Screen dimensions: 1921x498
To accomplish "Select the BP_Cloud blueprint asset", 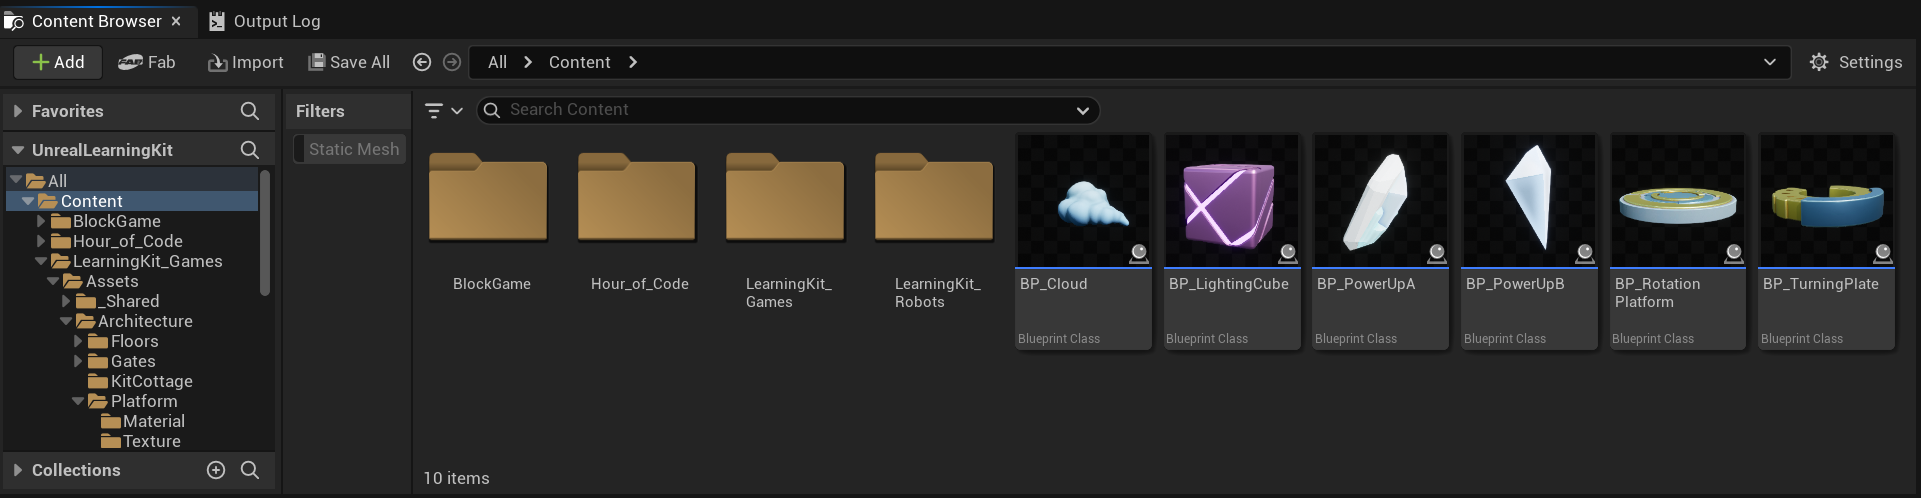I will [x=1083, y=242].
